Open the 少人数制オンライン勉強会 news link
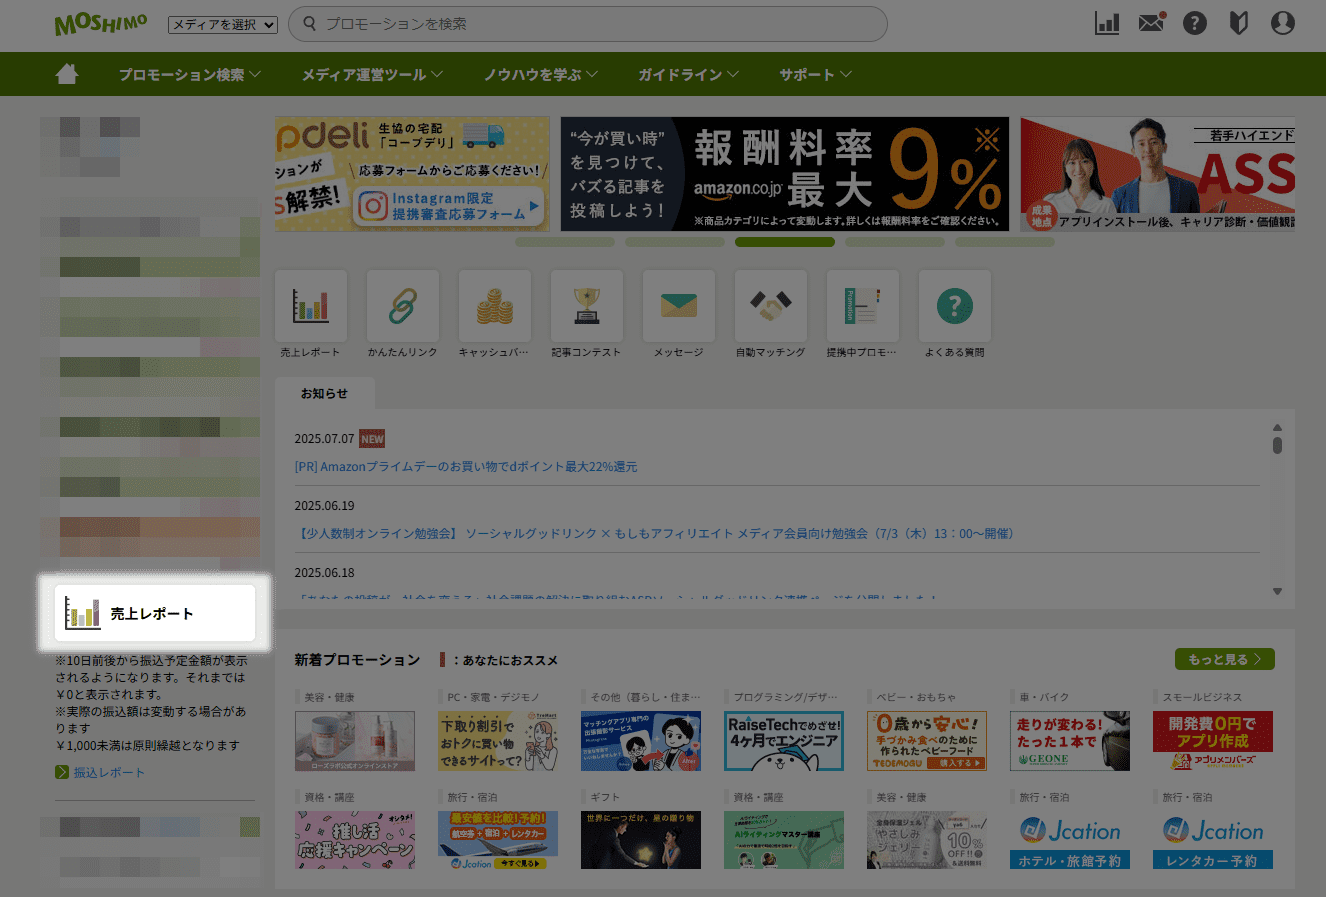The width and height of the screenshot is (1326, 897). 657,534
